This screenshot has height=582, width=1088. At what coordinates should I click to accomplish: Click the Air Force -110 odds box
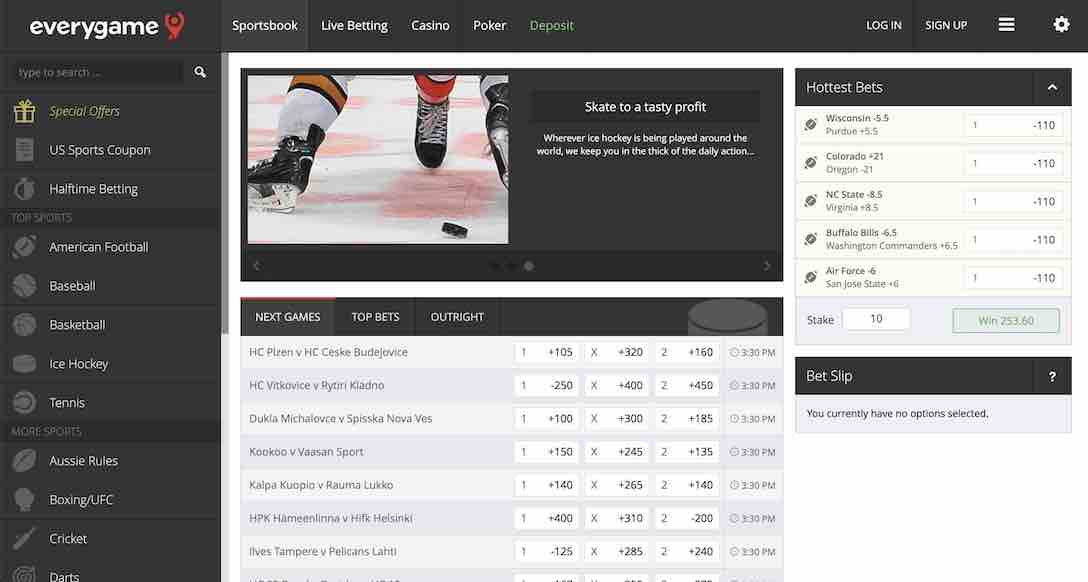pos(1014,278)
